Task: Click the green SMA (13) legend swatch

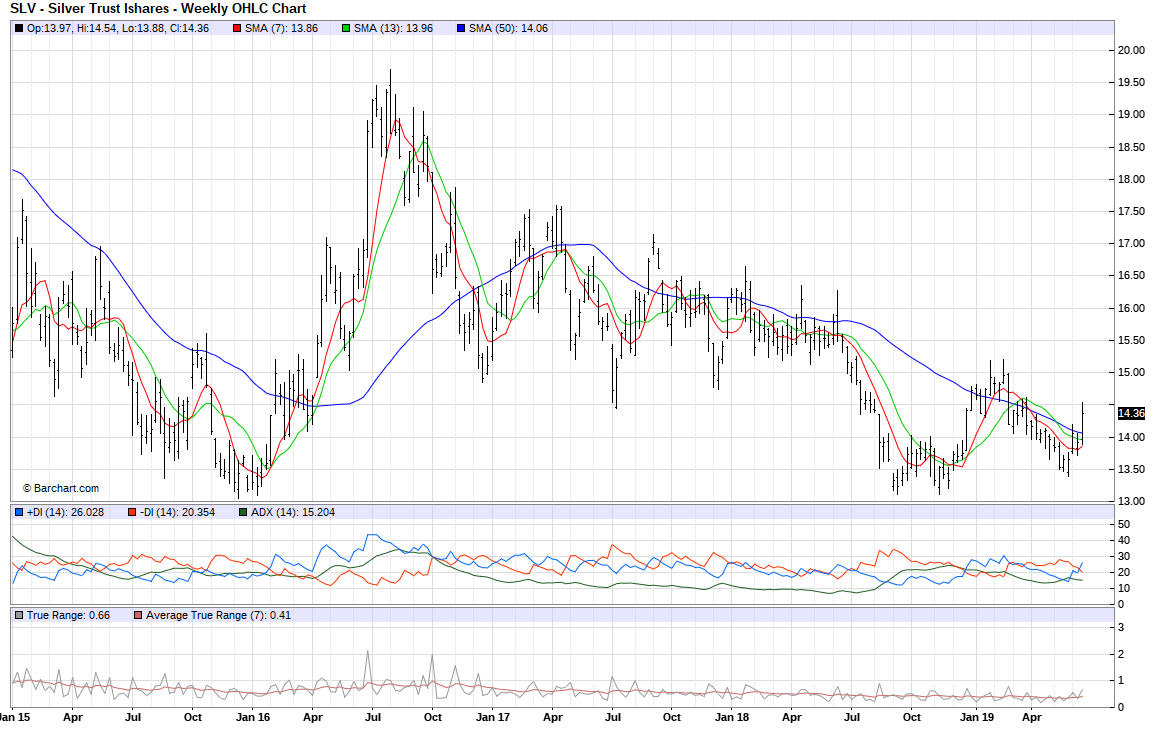Action: [x=346, y=28]
